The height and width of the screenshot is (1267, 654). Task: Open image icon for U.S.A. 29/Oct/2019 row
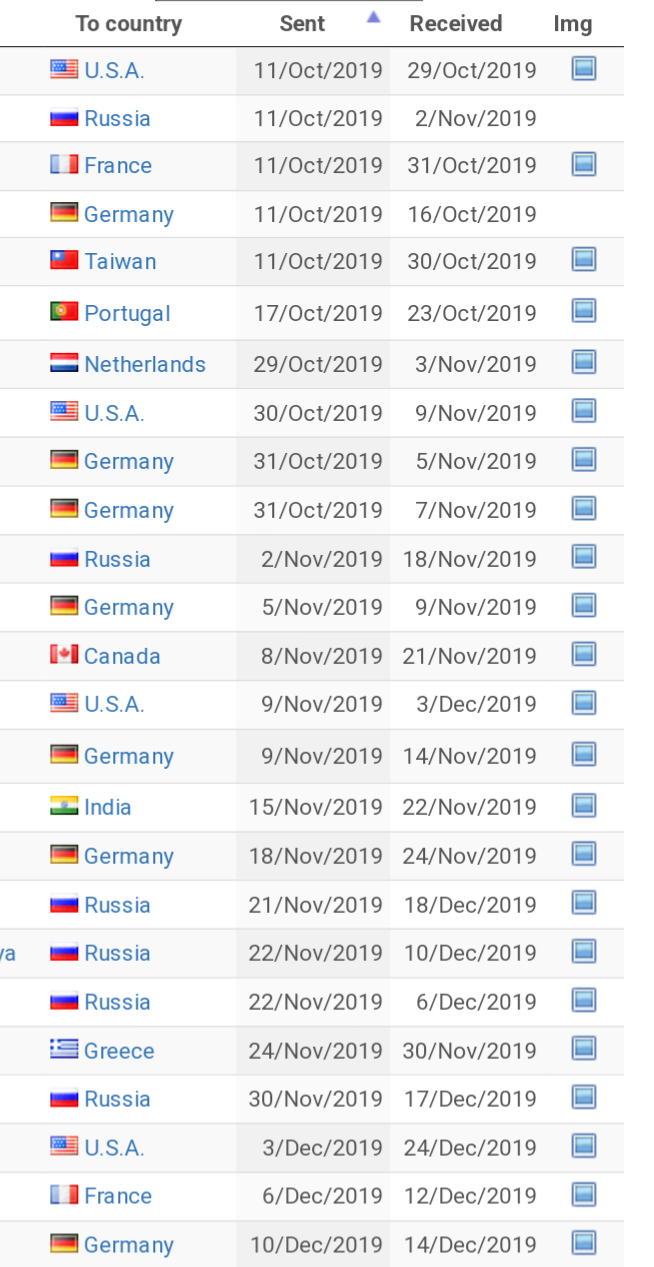[x=584, y=69]
